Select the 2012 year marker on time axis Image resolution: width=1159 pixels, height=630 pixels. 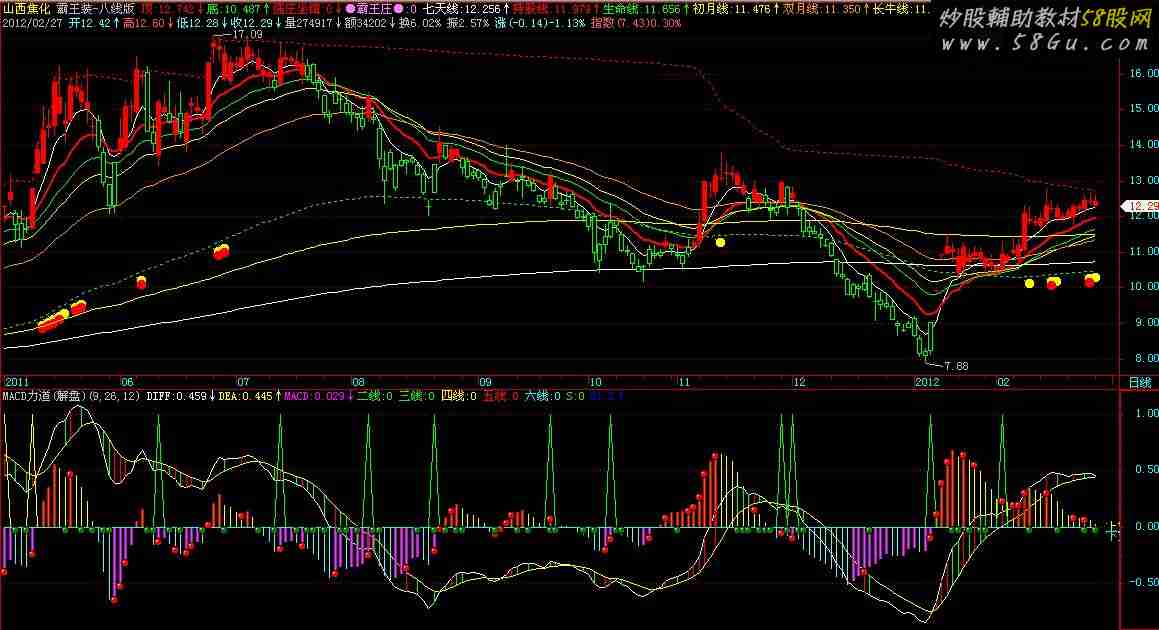927,382
